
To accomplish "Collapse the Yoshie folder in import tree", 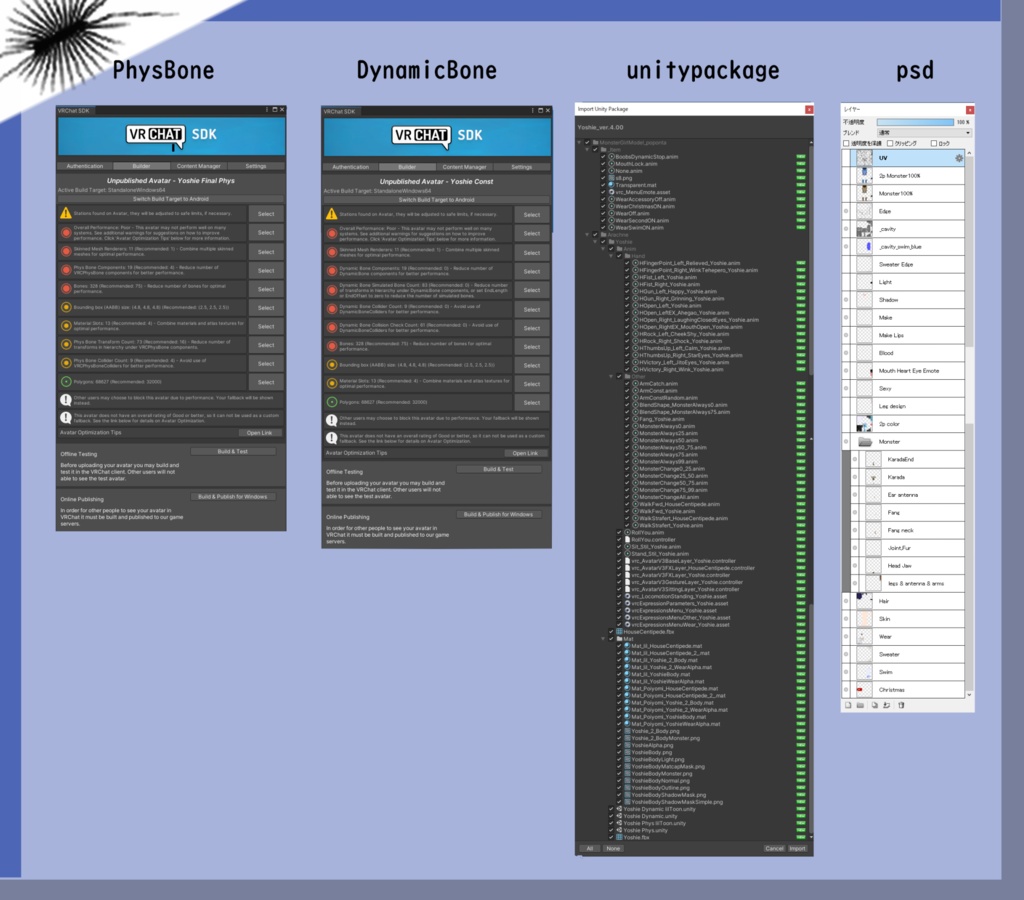I will click(595, 242).
